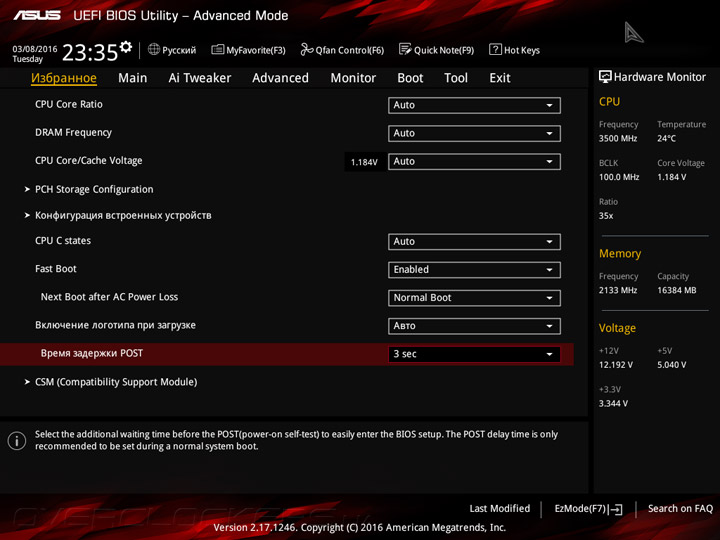Click the 1.184V voltage readout box

(364, 162)
